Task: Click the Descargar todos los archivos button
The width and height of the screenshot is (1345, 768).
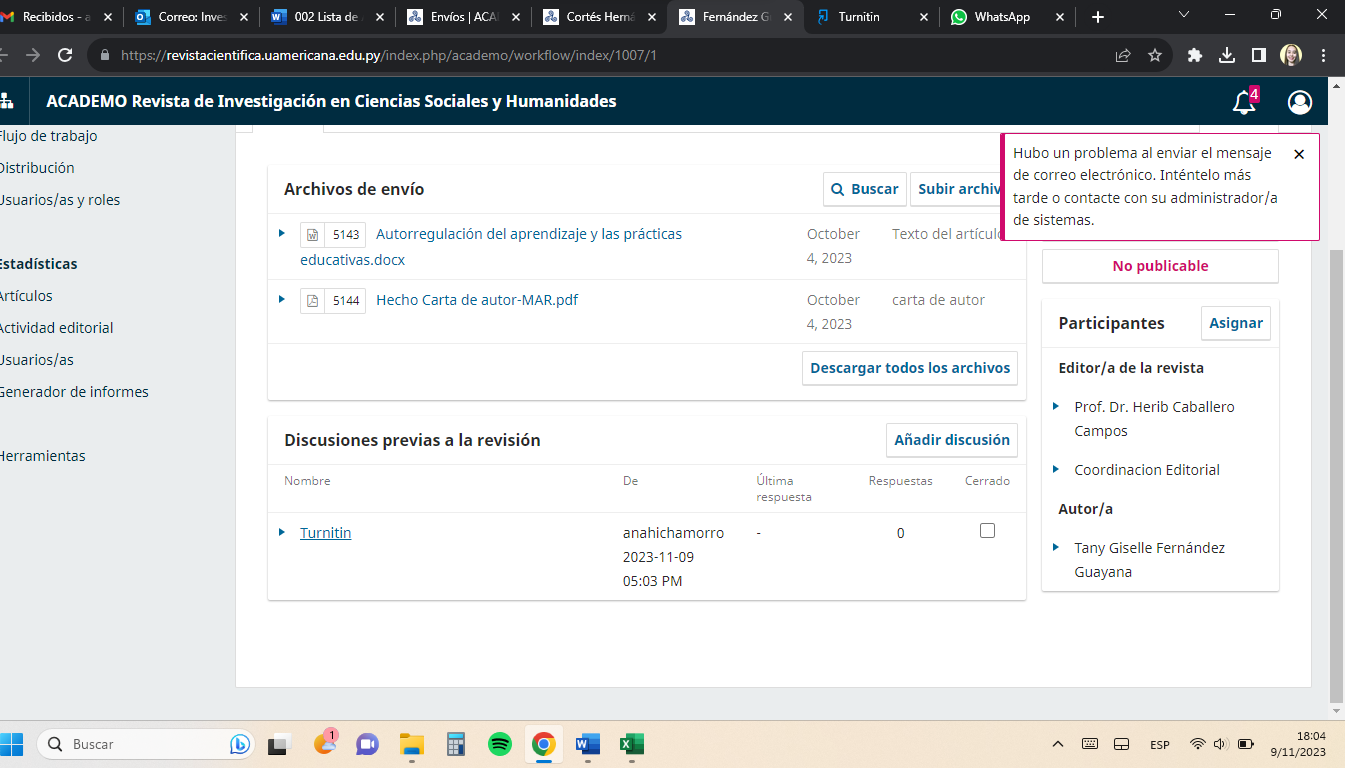Action: click(x=909, y=368)
